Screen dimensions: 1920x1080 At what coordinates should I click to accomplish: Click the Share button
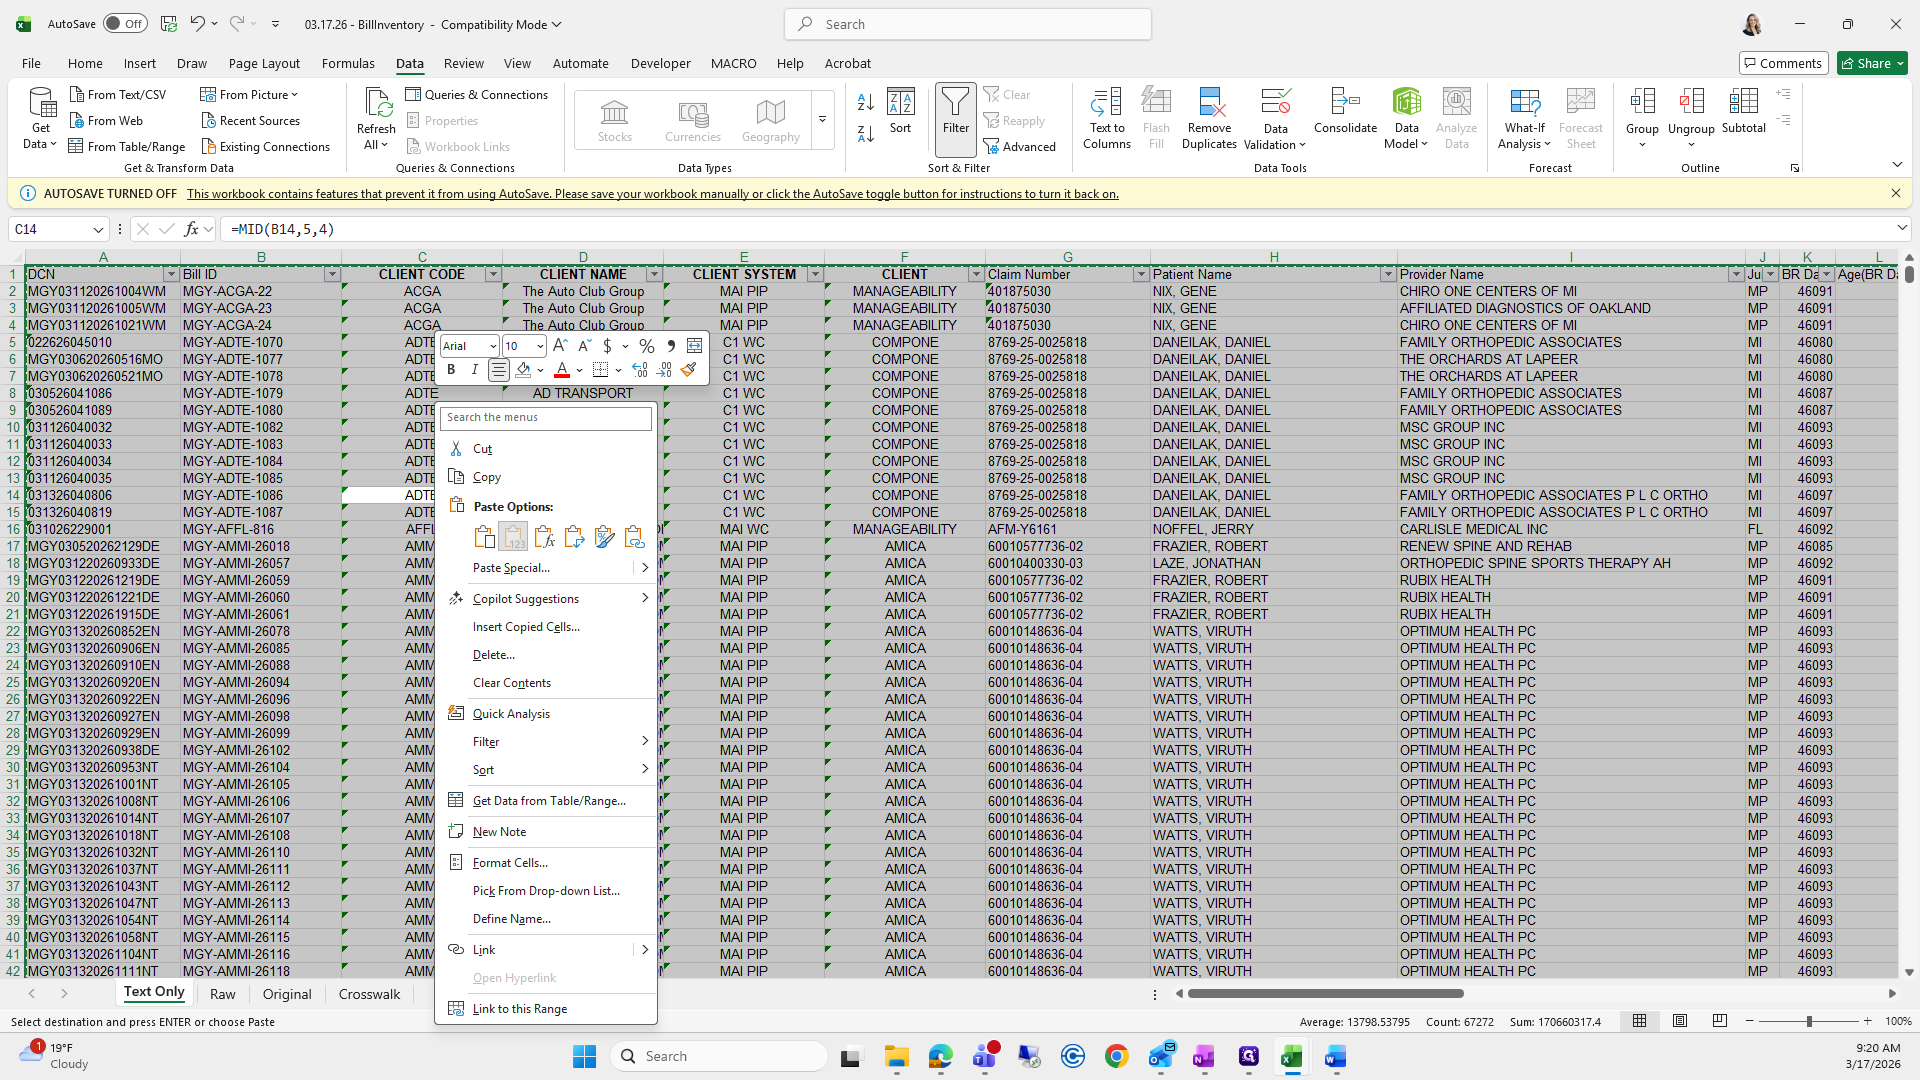pyautogui.click(x=1872, y=63)
